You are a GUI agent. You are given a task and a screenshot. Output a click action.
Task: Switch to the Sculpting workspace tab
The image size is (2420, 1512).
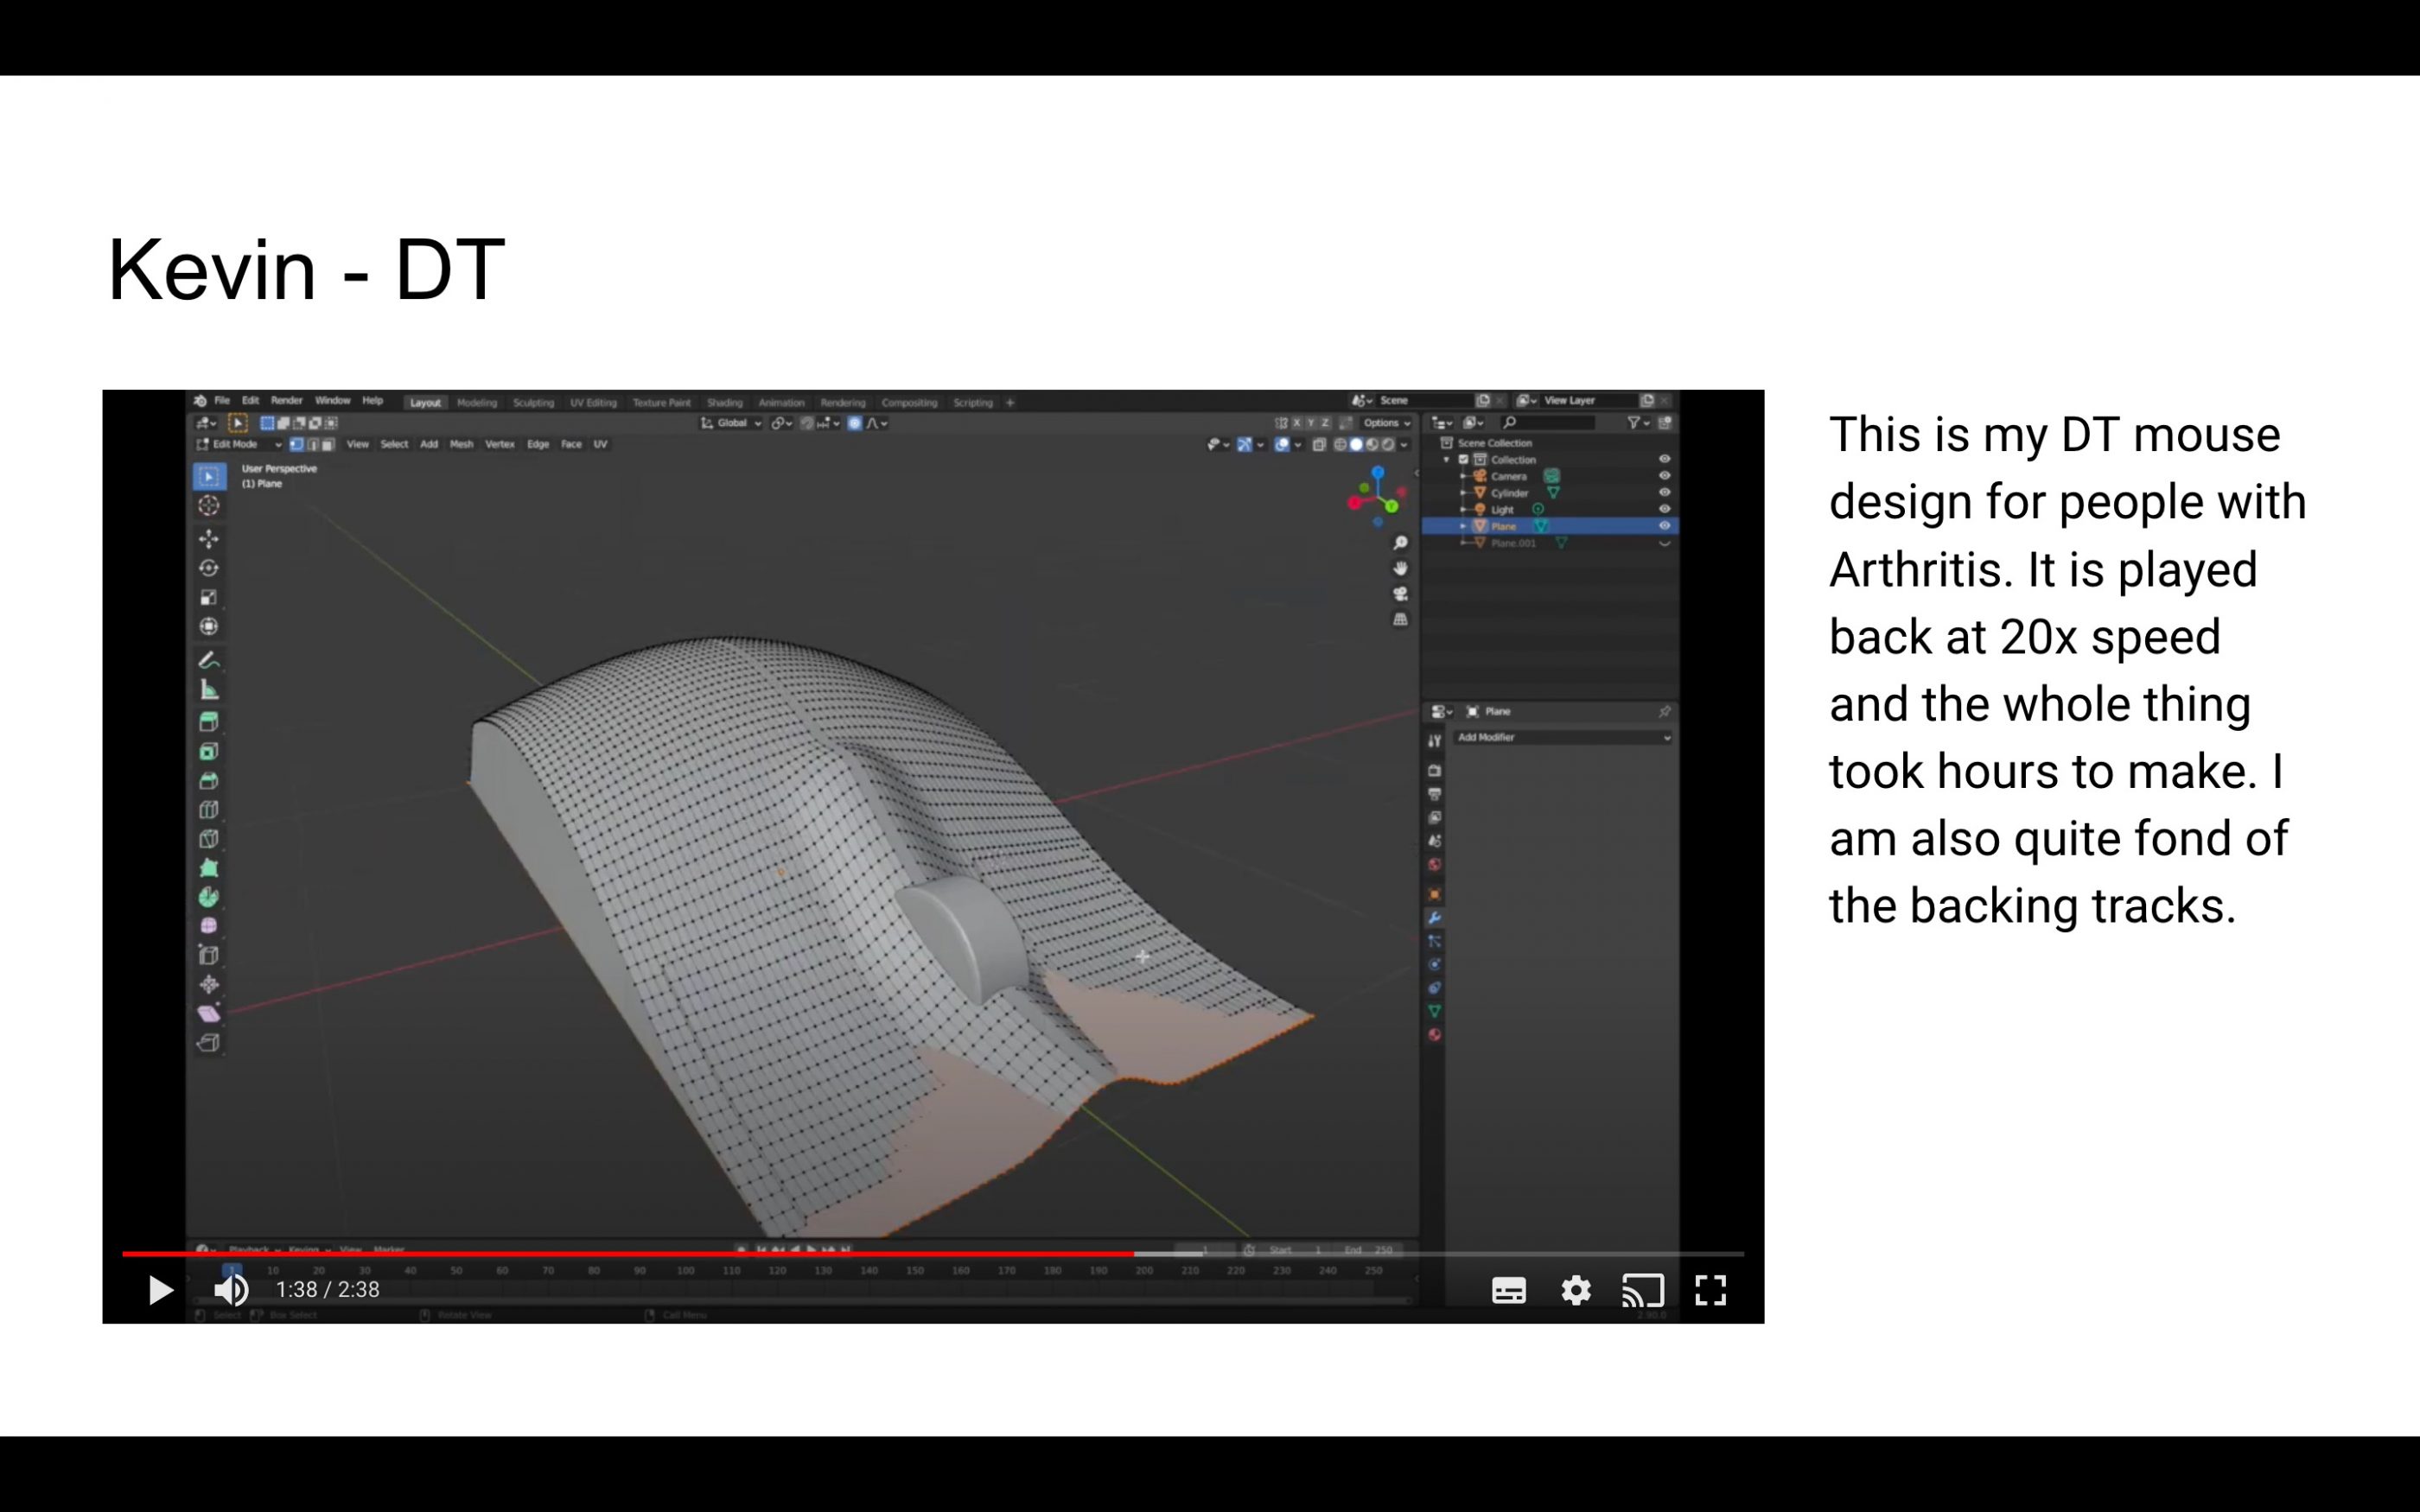pos(533,402)
